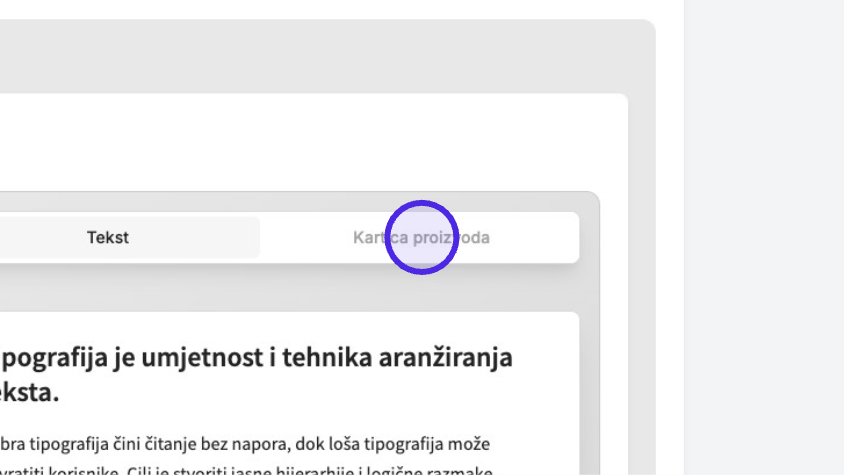Click the word 'aranžiranja' in the heading
Image resolution: width=844 pixels, height=475 pixels.
446,358
